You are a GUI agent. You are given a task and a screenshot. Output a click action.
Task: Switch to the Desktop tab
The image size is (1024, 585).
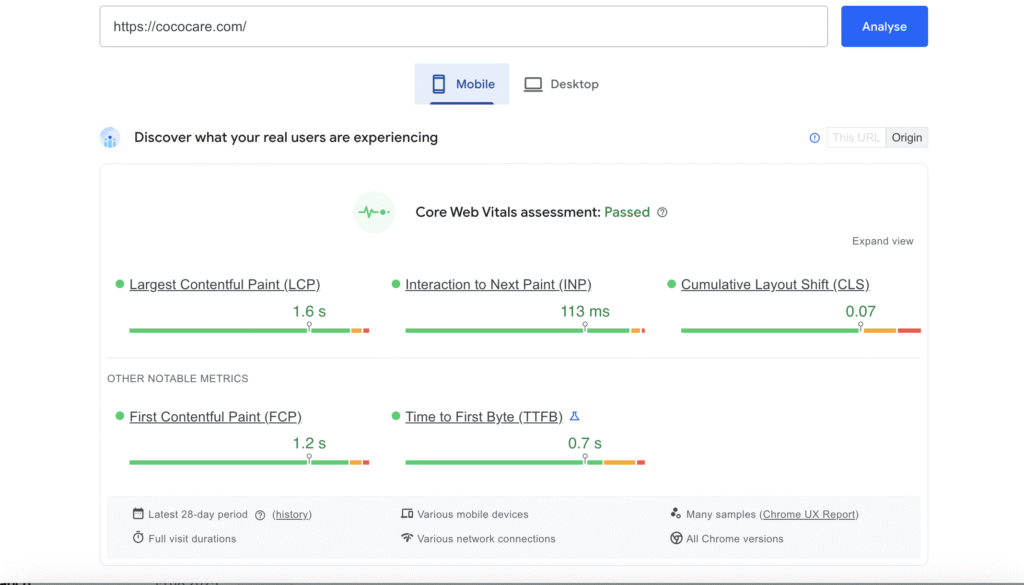coord(561,84)
